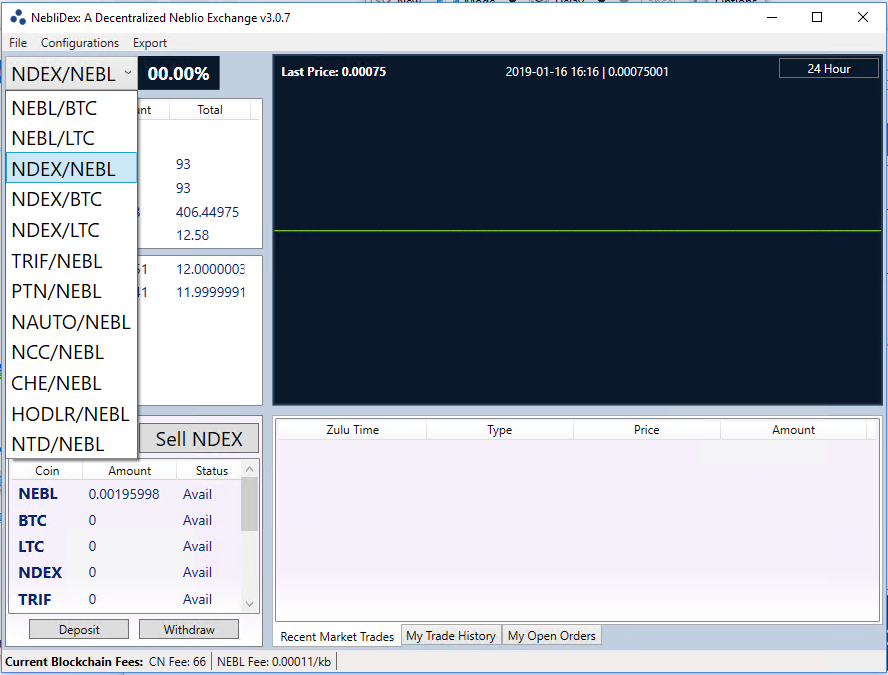Click buy order total 11.9999991
Viewport: 888px width, 675px height.
pyautogui.click(x=211, y=292)
